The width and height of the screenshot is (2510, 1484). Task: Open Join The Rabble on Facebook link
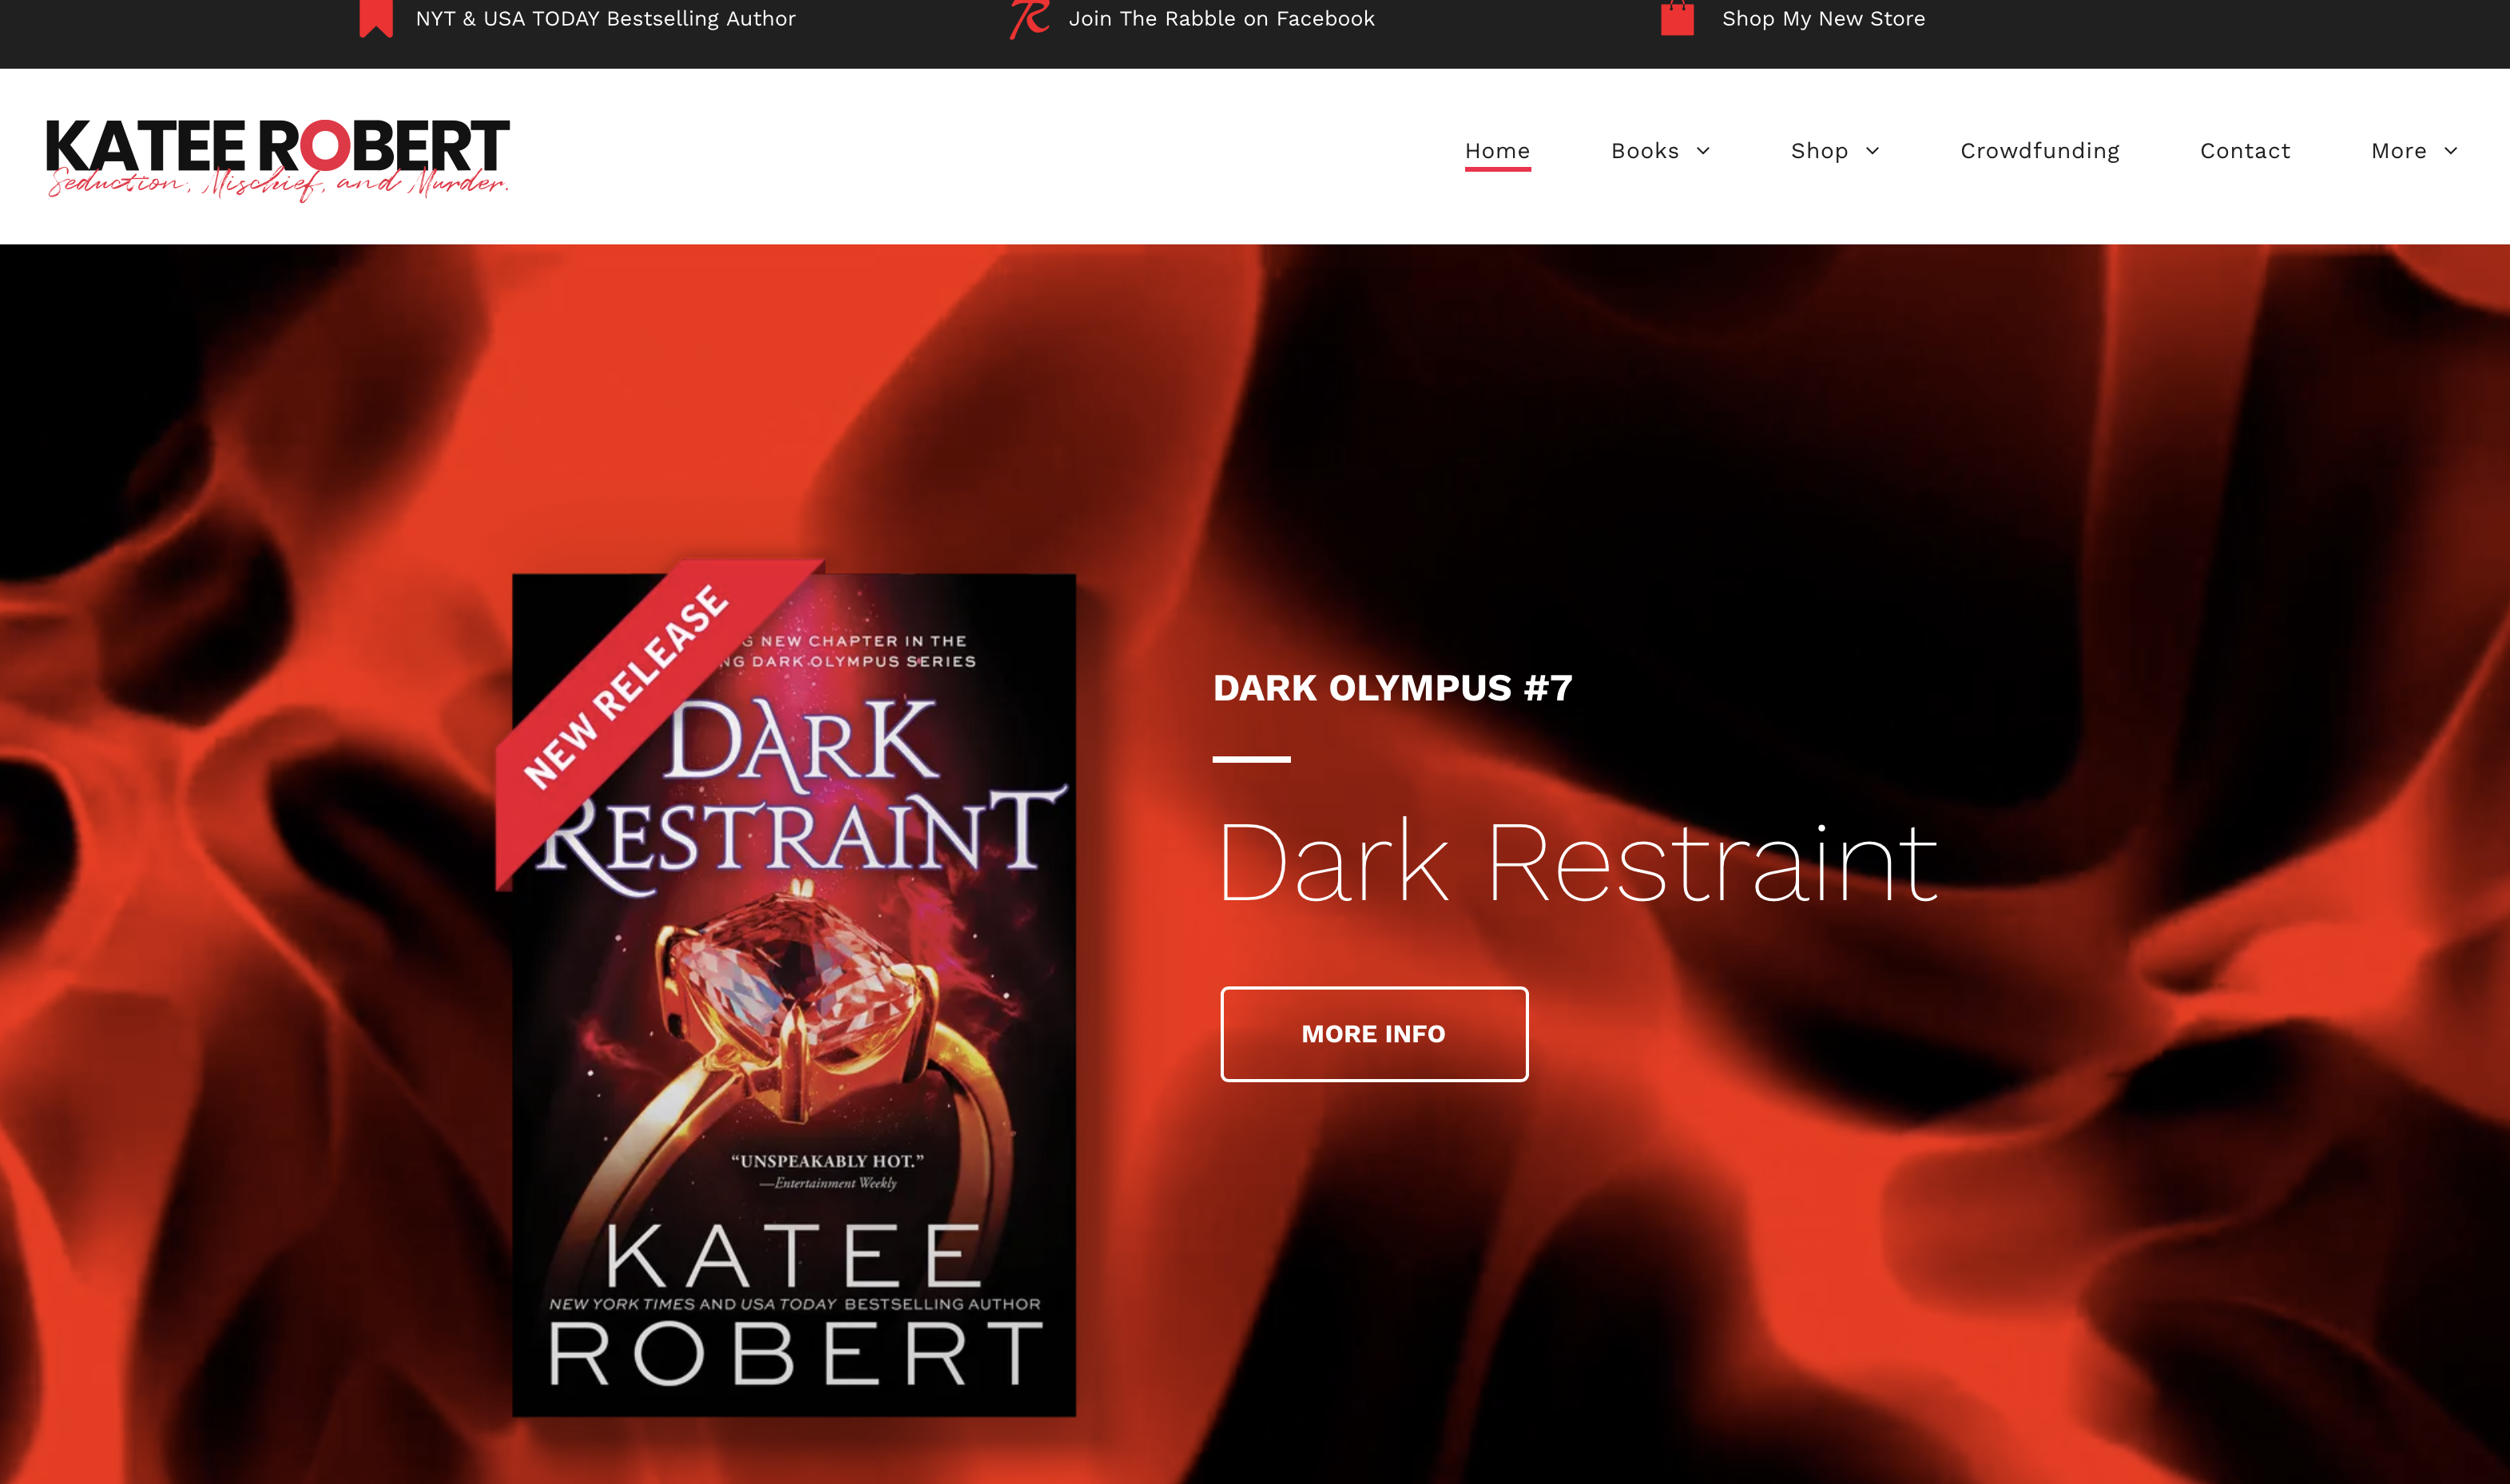pyautogui.click(x=1221, y=19)
